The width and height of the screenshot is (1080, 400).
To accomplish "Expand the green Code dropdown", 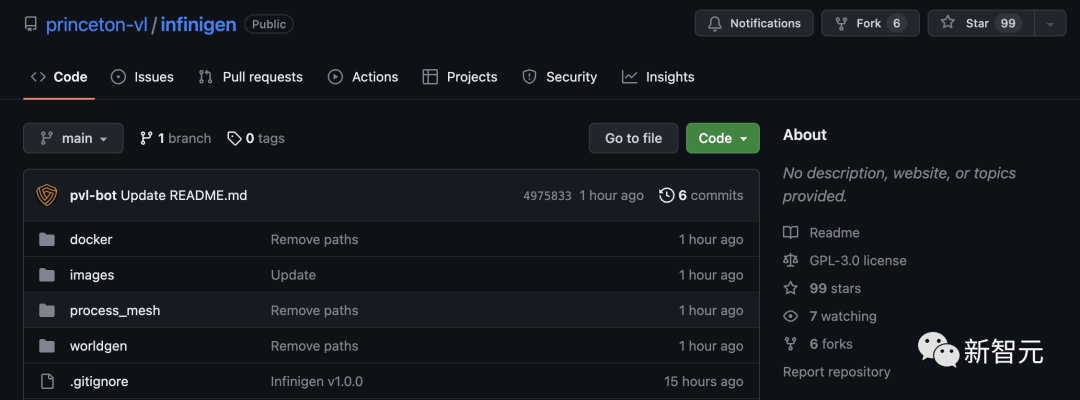I will tap(722, 138).
